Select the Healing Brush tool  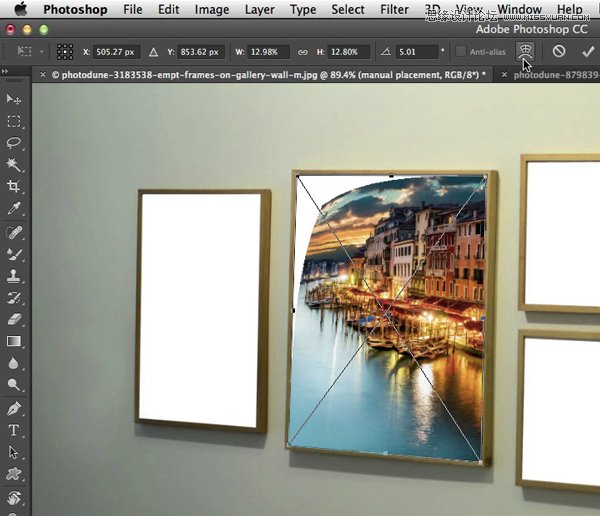(x=14, y=233)
